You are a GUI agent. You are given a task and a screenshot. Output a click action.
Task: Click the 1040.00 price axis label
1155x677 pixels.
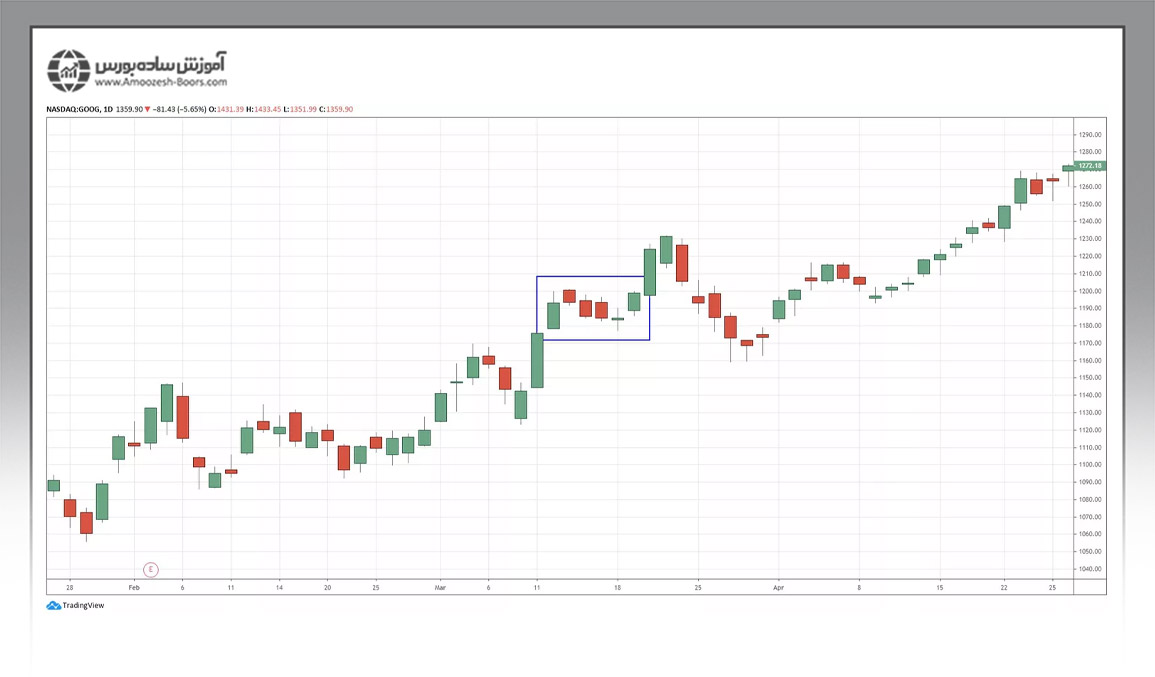tap(1088, 569)
